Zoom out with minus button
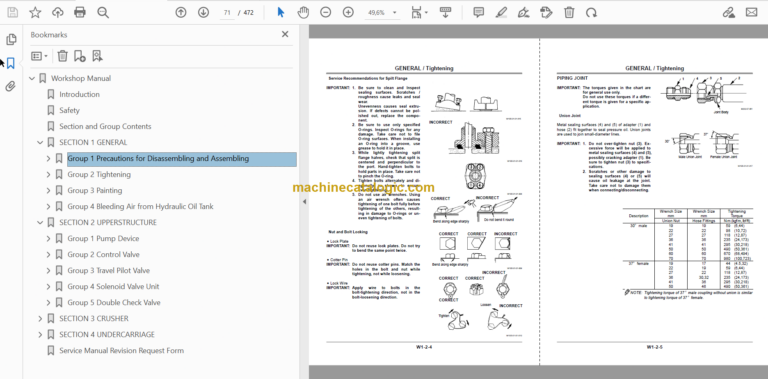This screenshot has height=379, width=768. coord(326,12)
